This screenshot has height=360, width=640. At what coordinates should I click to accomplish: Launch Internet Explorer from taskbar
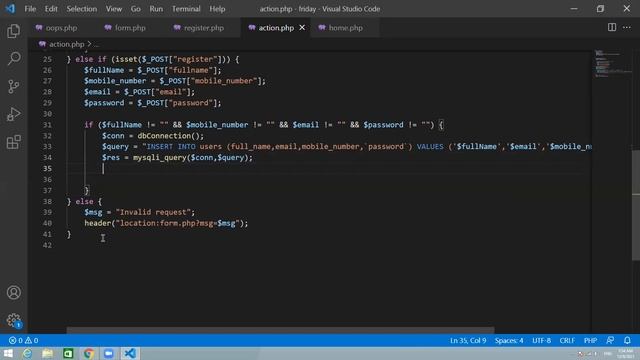(x=27, y=353)
